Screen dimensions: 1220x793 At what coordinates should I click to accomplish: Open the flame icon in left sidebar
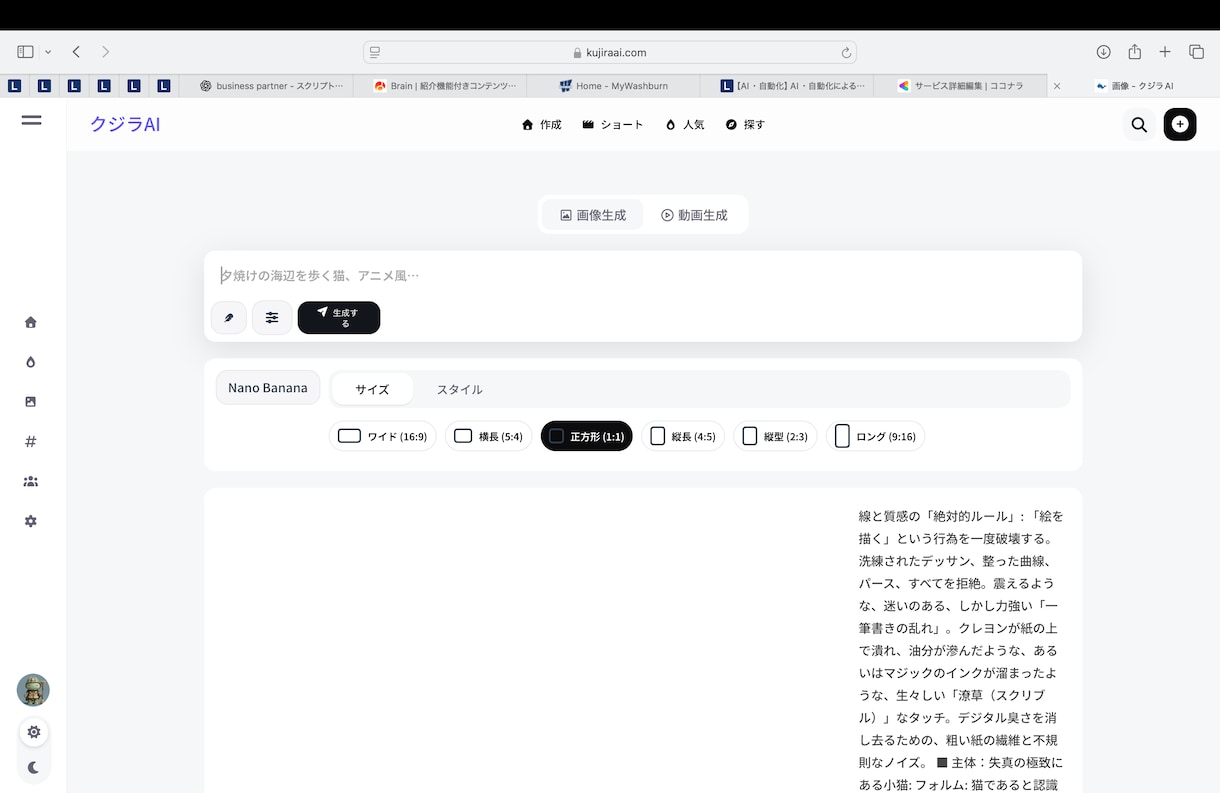pos(31,362)
